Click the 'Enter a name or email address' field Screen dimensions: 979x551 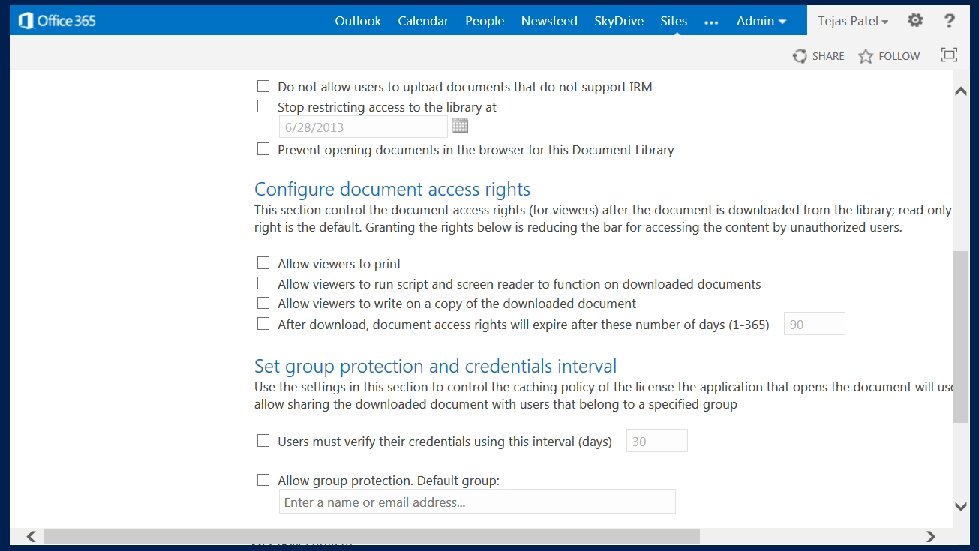[477, 502]
